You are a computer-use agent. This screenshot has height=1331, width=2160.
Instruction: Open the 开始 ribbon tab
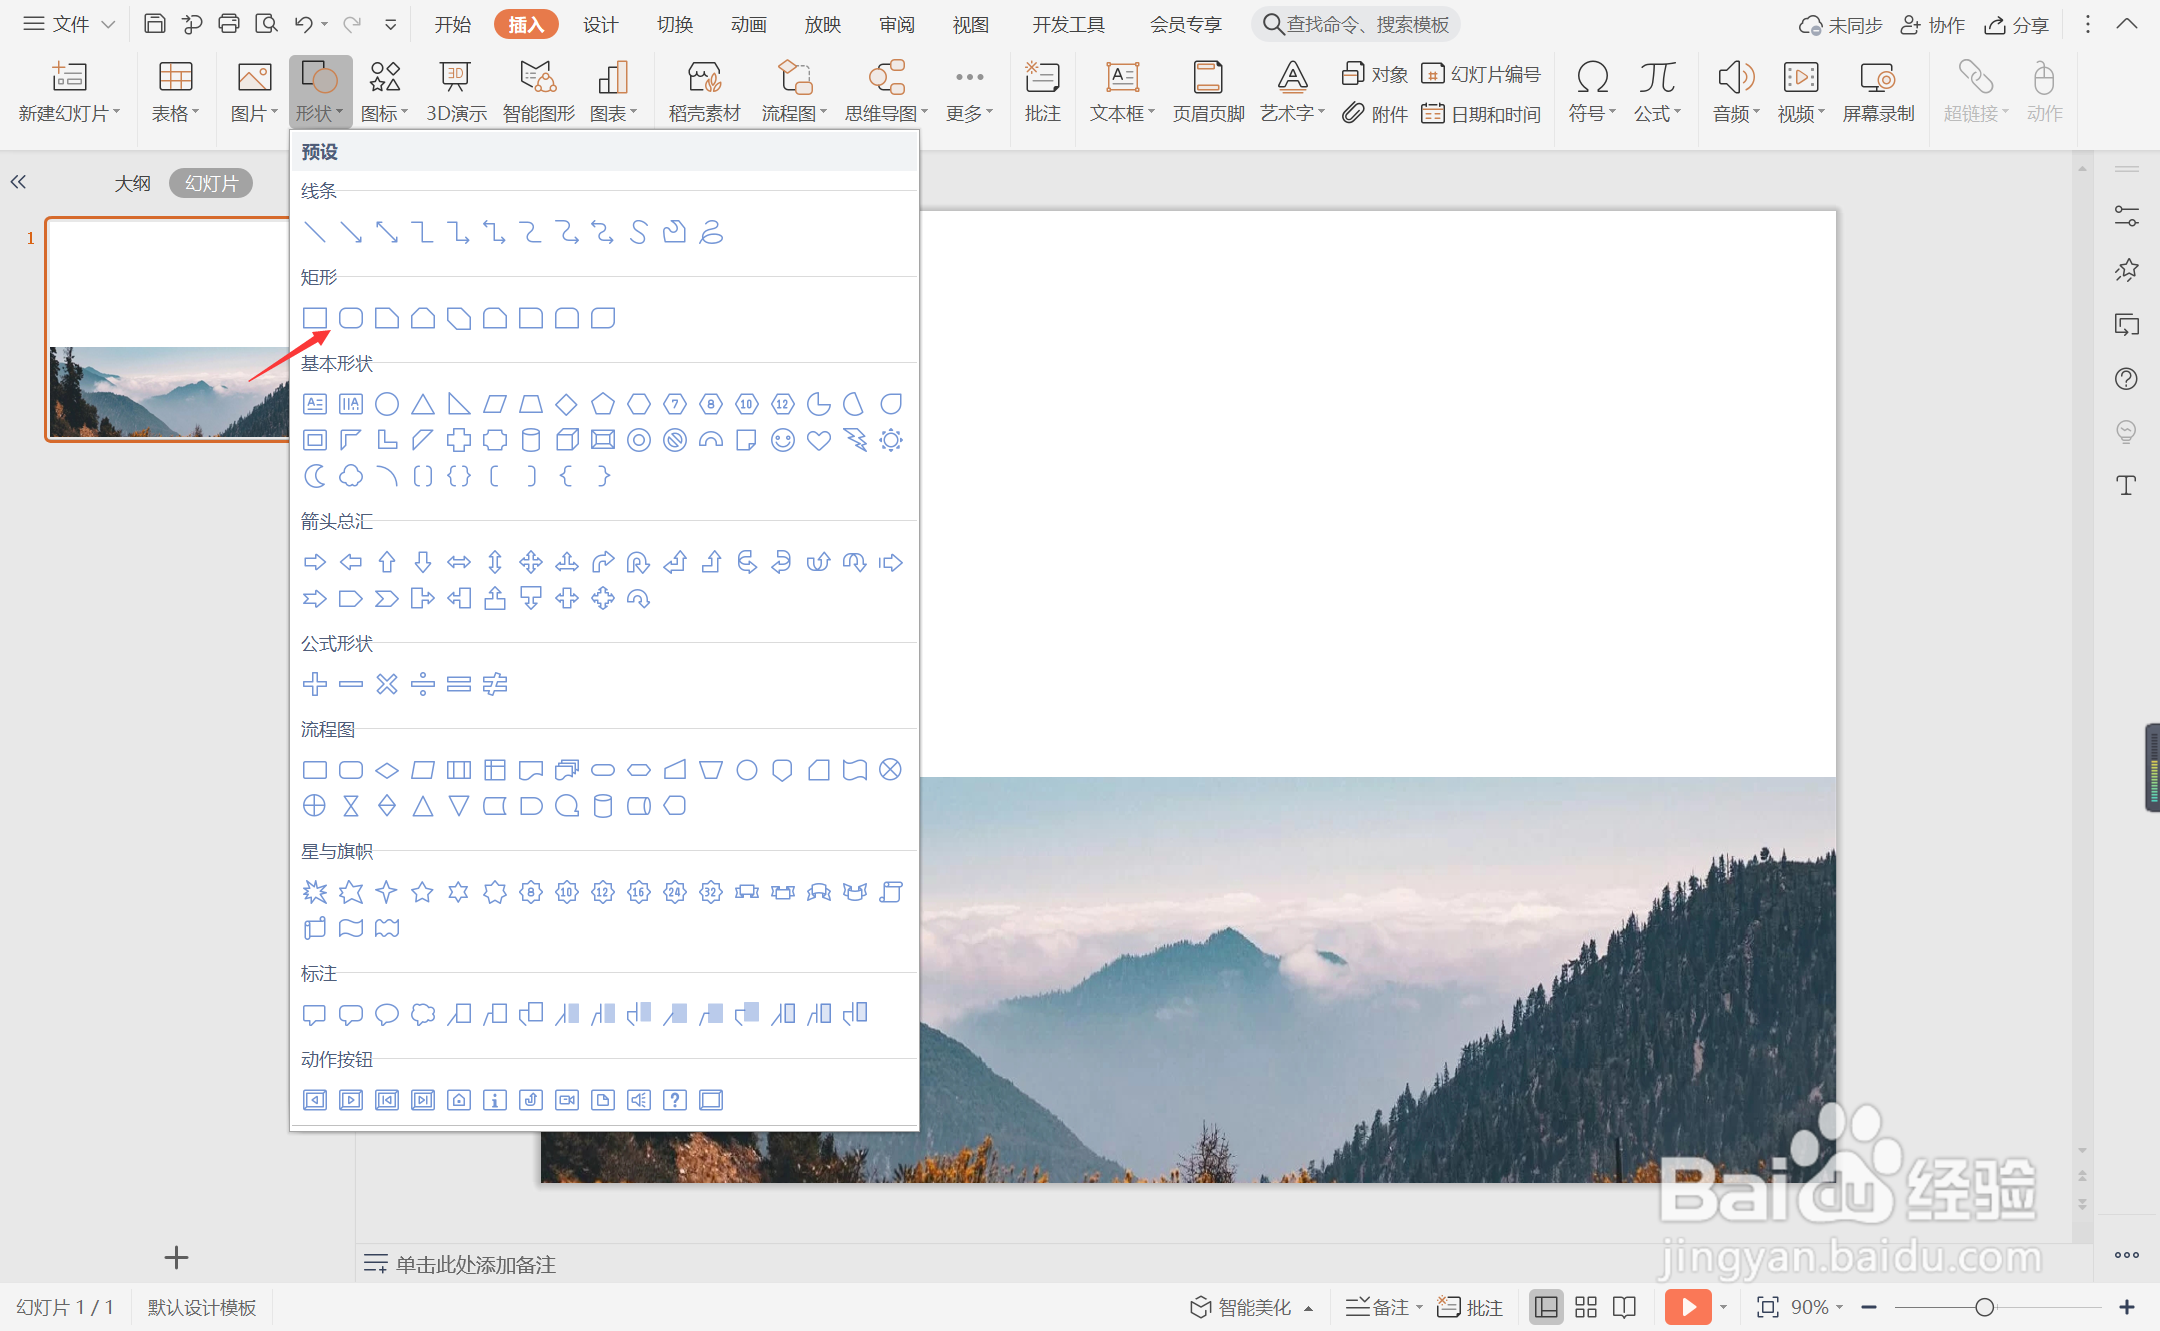[x=452, y=24]
